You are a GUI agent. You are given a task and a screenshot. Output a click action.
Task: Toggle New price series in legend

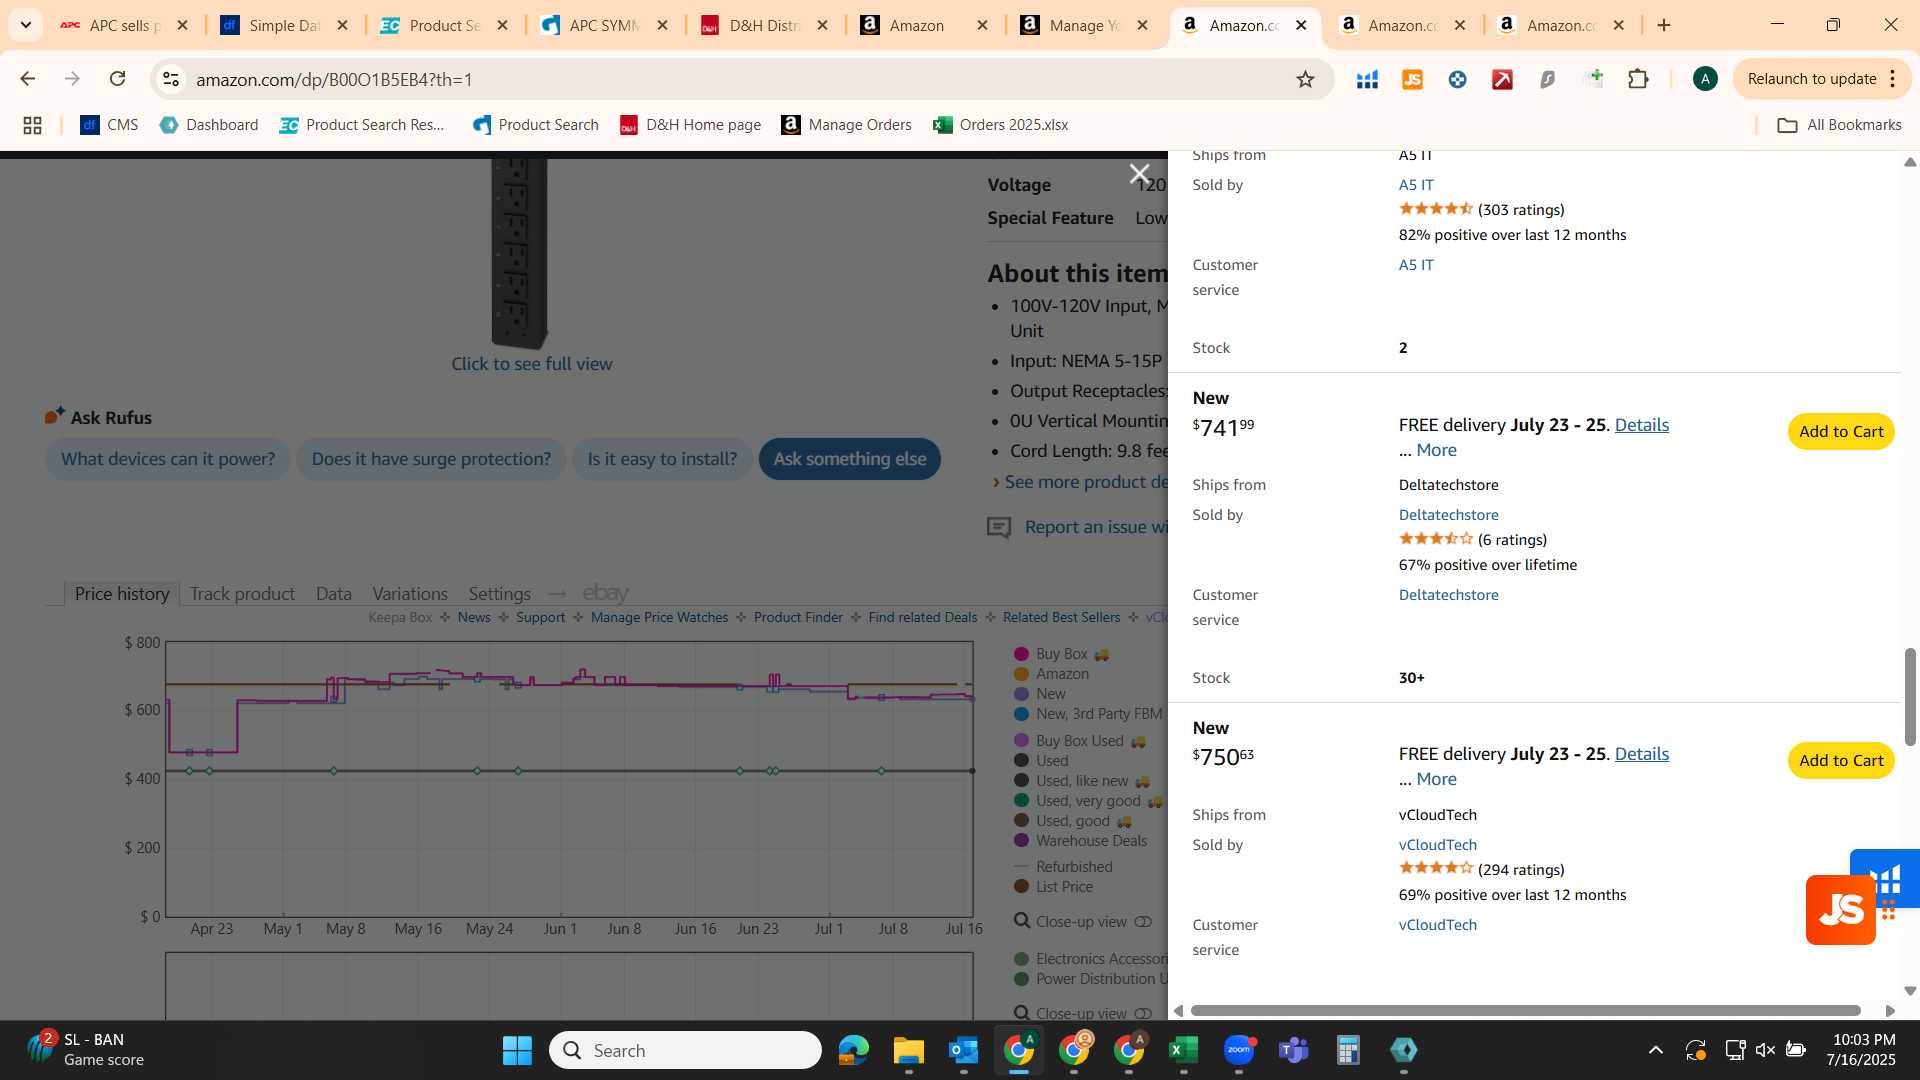coord(1040,694)
